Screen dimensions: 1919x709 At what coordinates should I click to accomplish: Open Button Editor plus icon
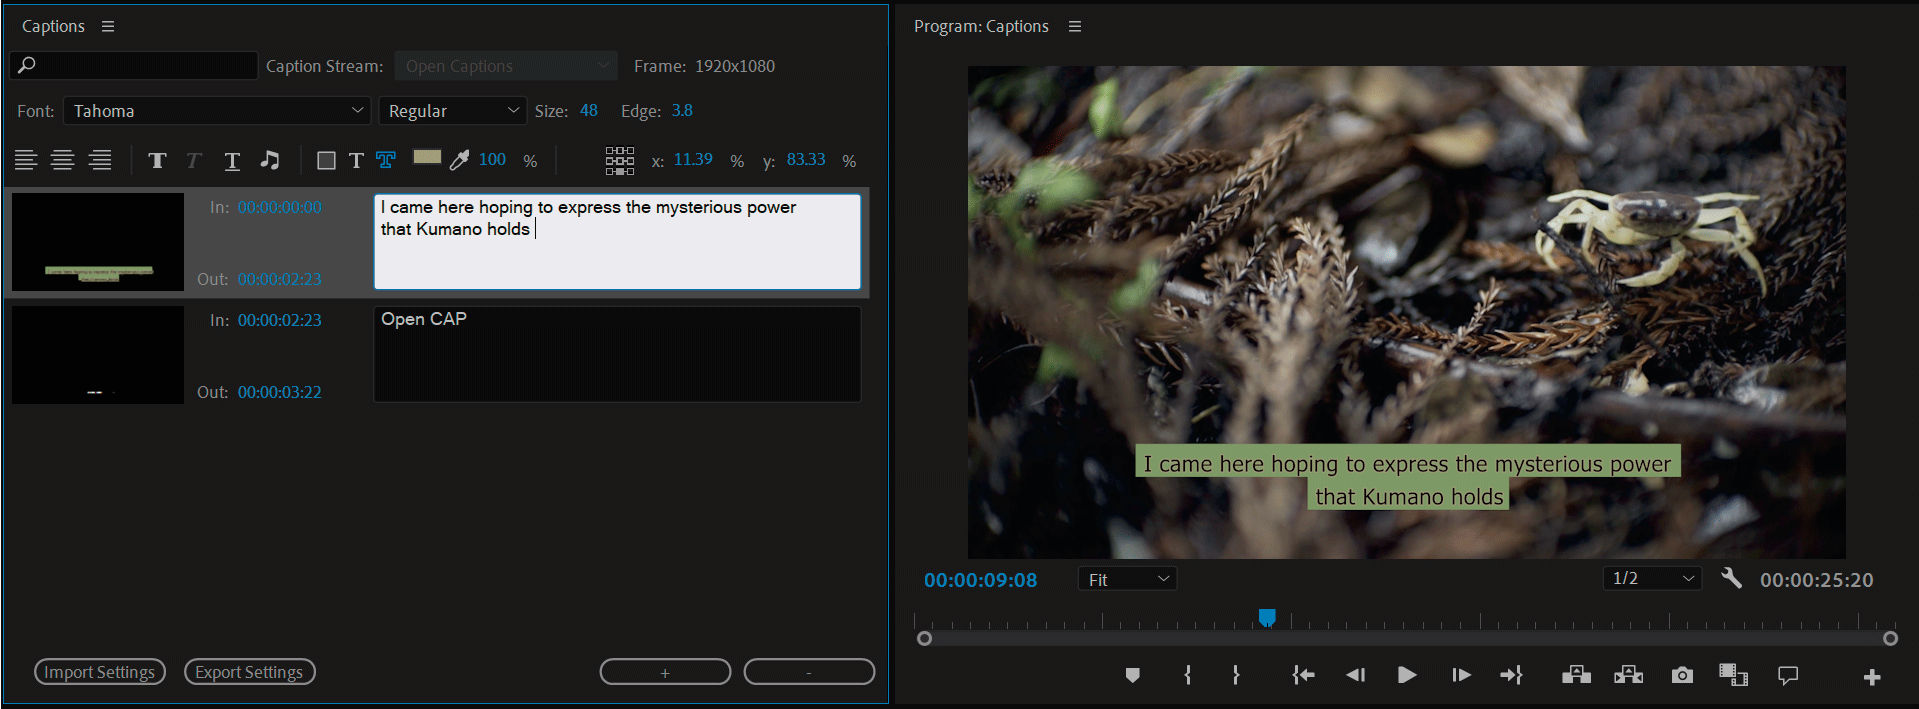(x=1872, y=677)
